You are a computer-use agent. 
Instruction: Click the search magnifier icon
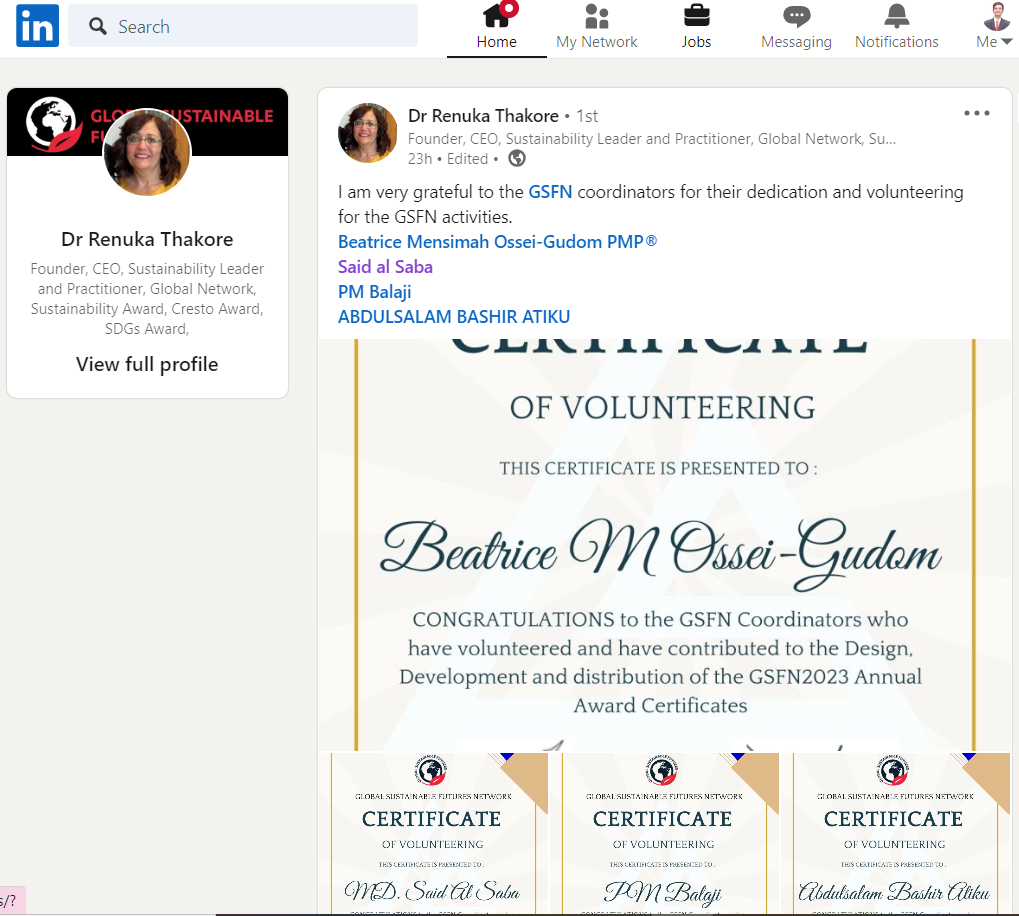pyautogui.click(x=97, y=26)
